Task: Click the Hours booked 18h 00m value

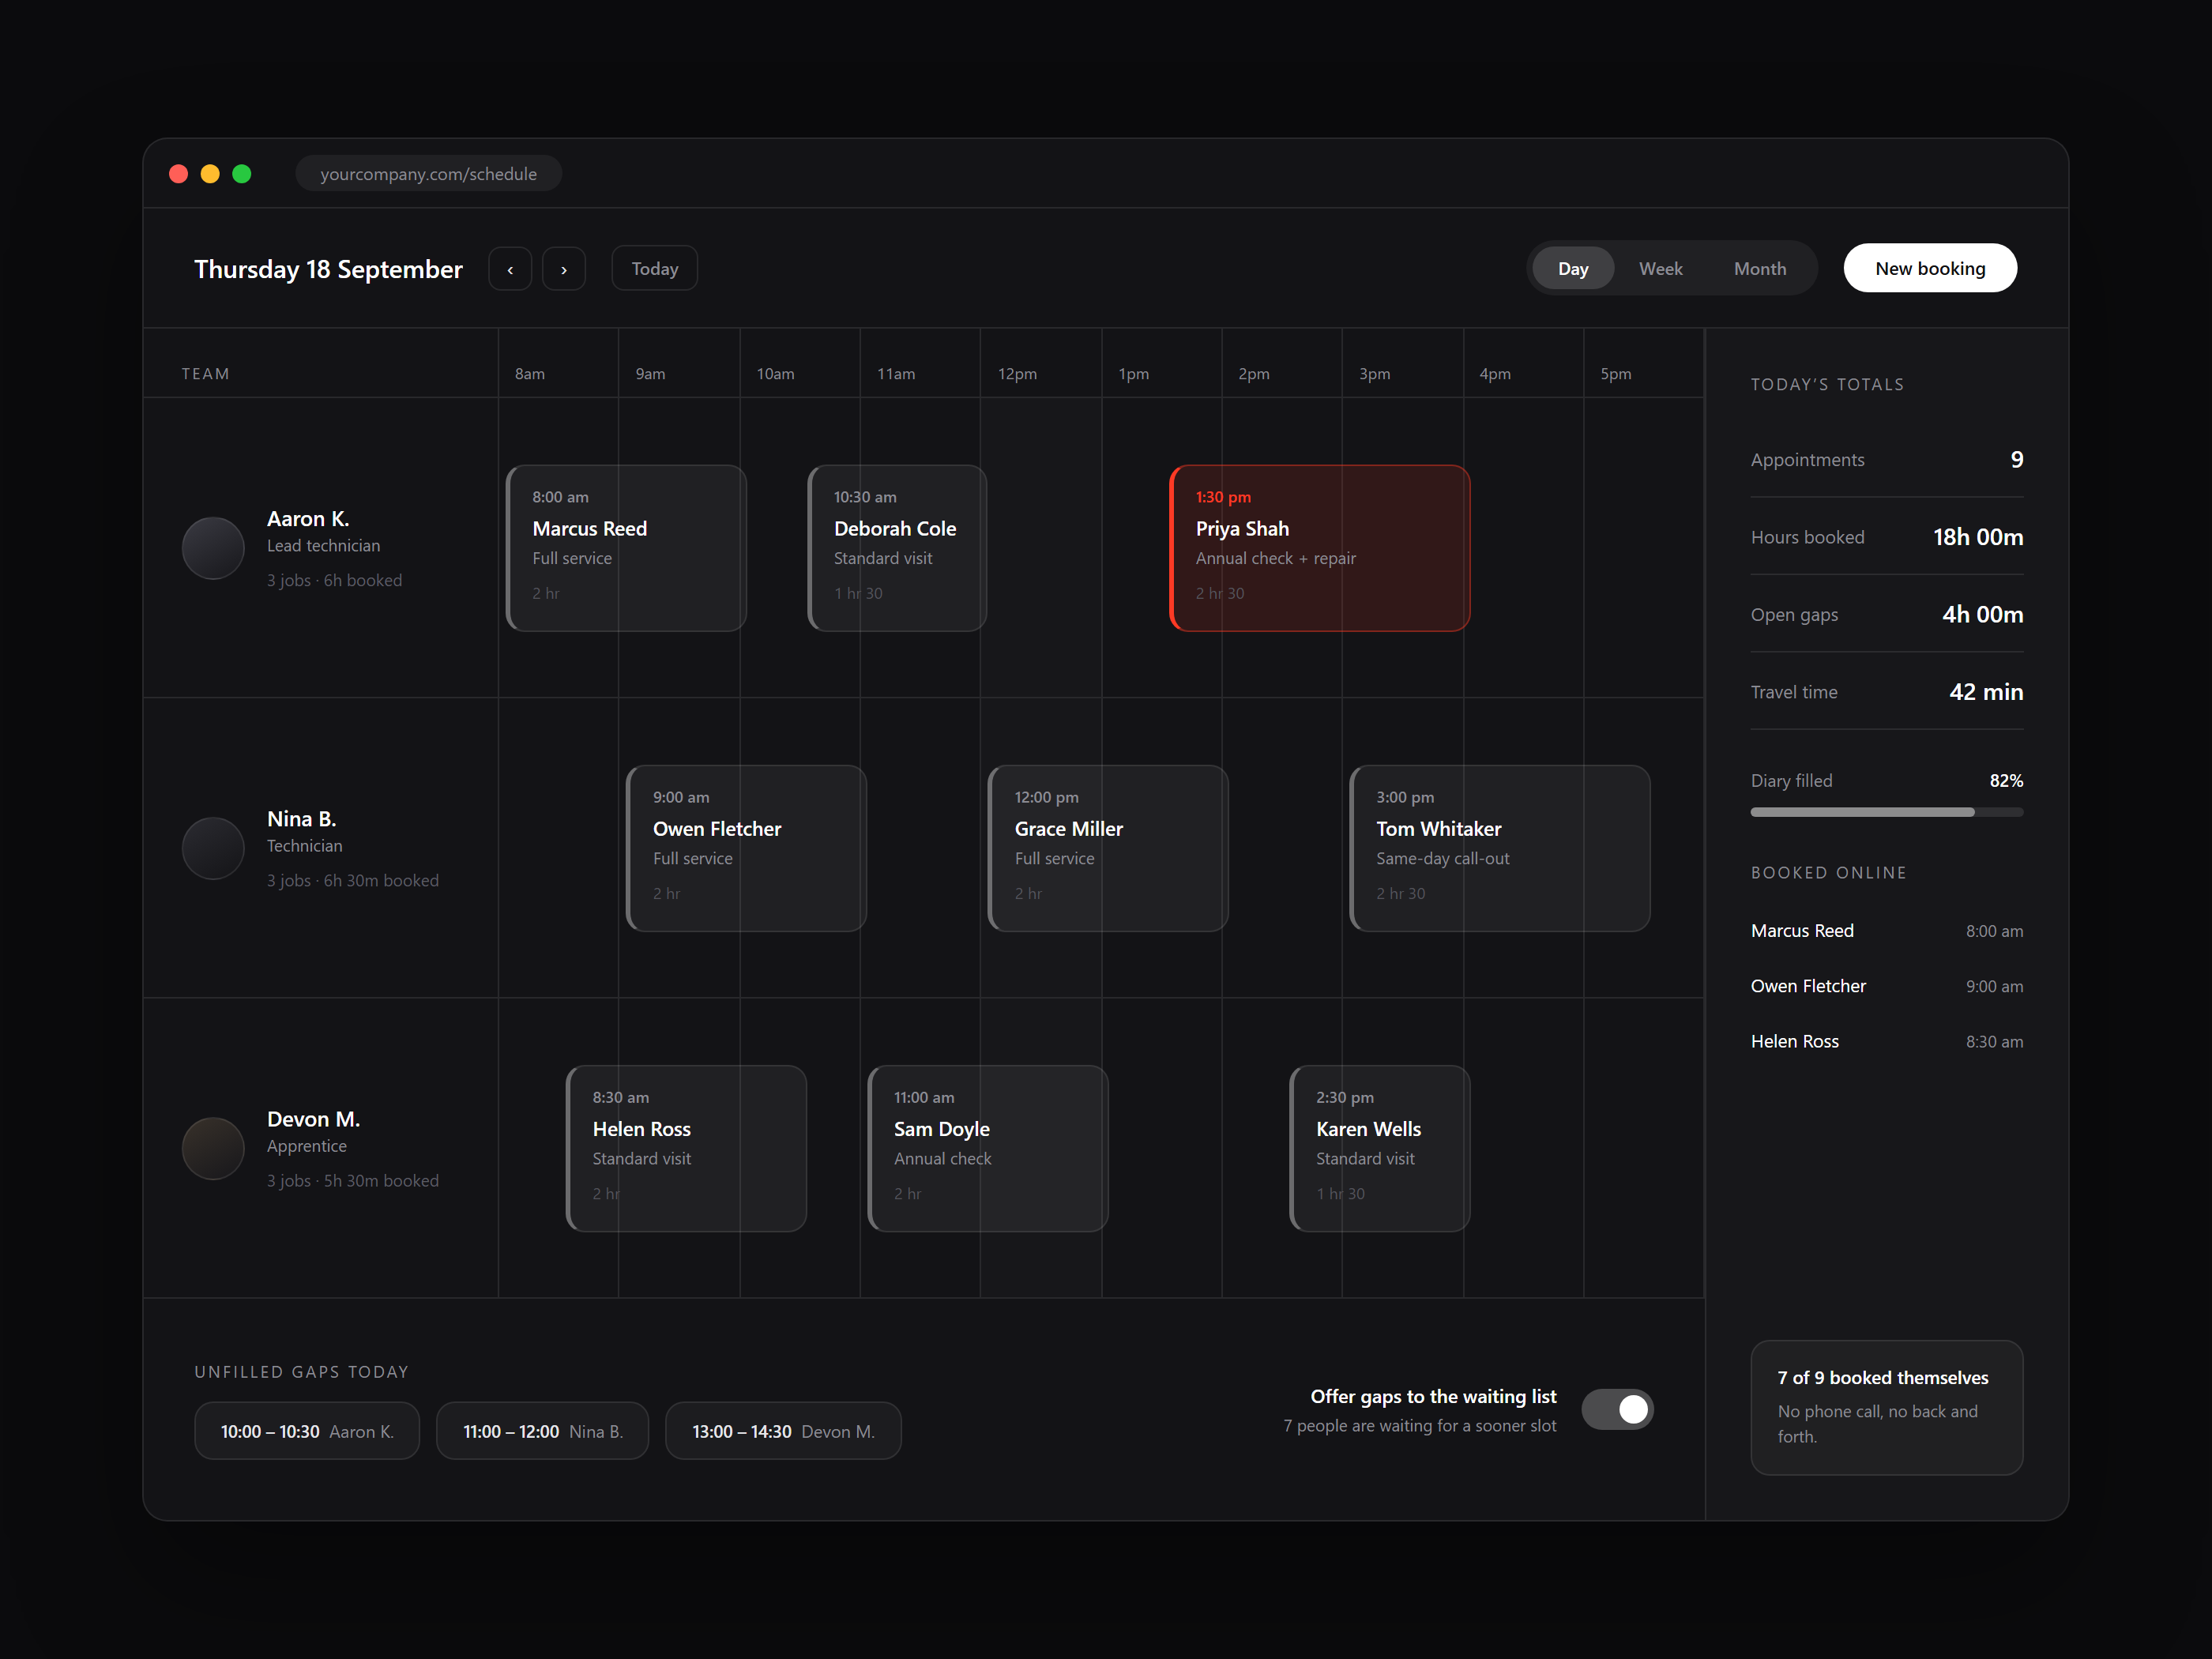Action: coord(1977,537)
